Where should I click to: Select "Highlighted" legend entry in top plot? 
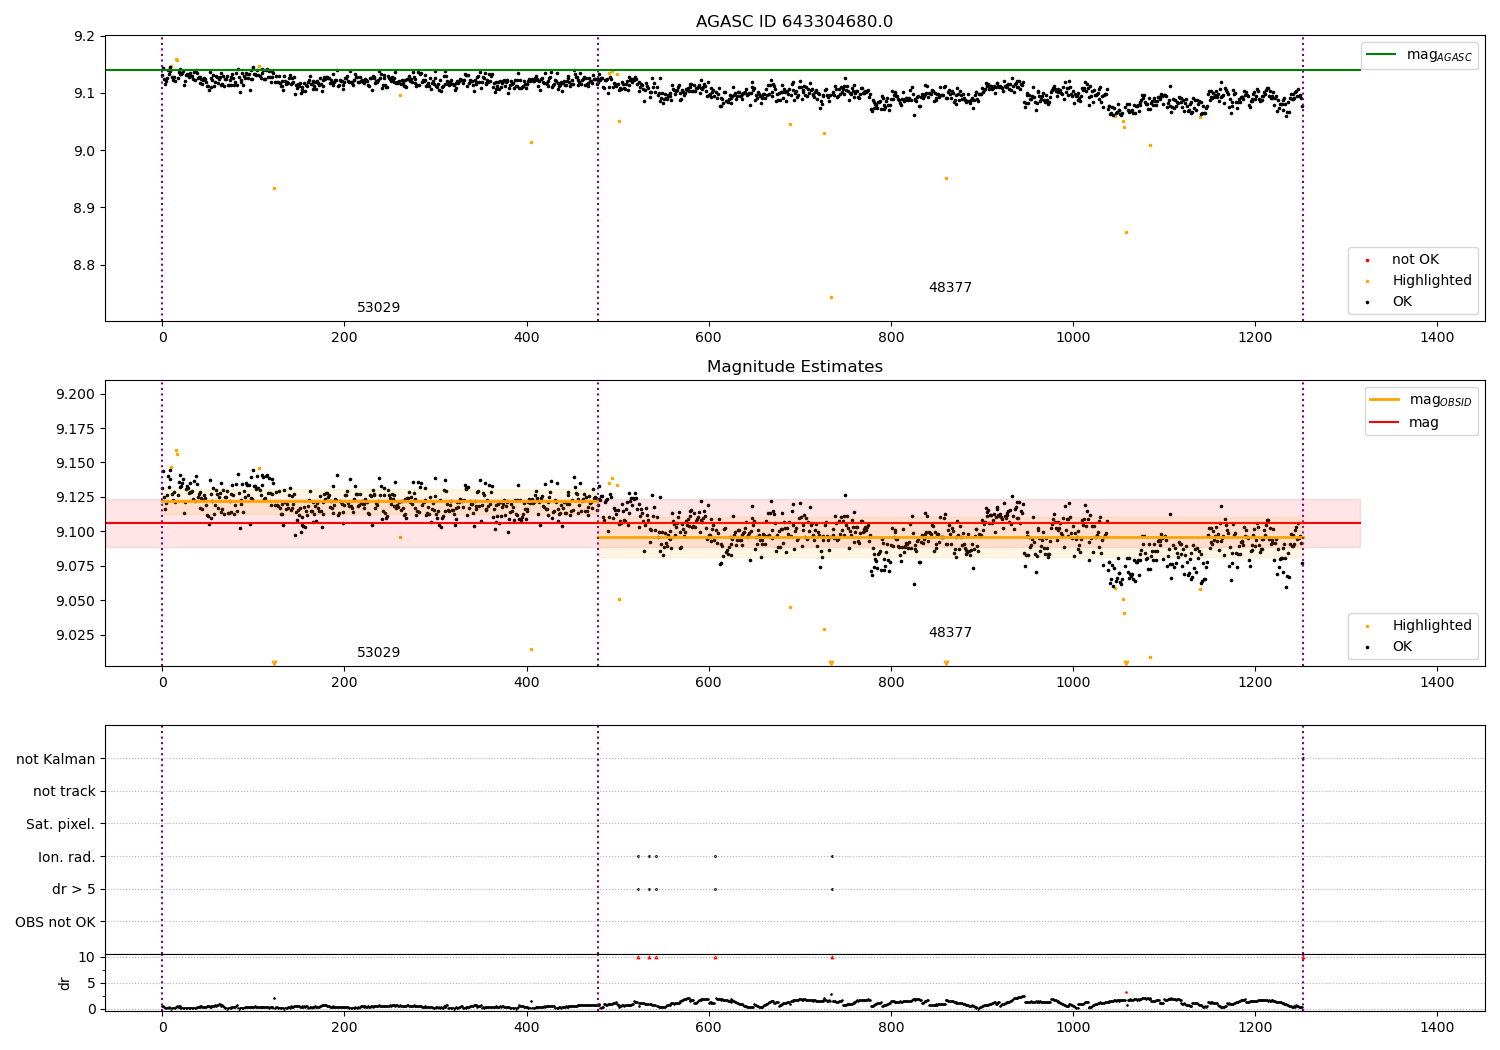[x=1432, y=281]
